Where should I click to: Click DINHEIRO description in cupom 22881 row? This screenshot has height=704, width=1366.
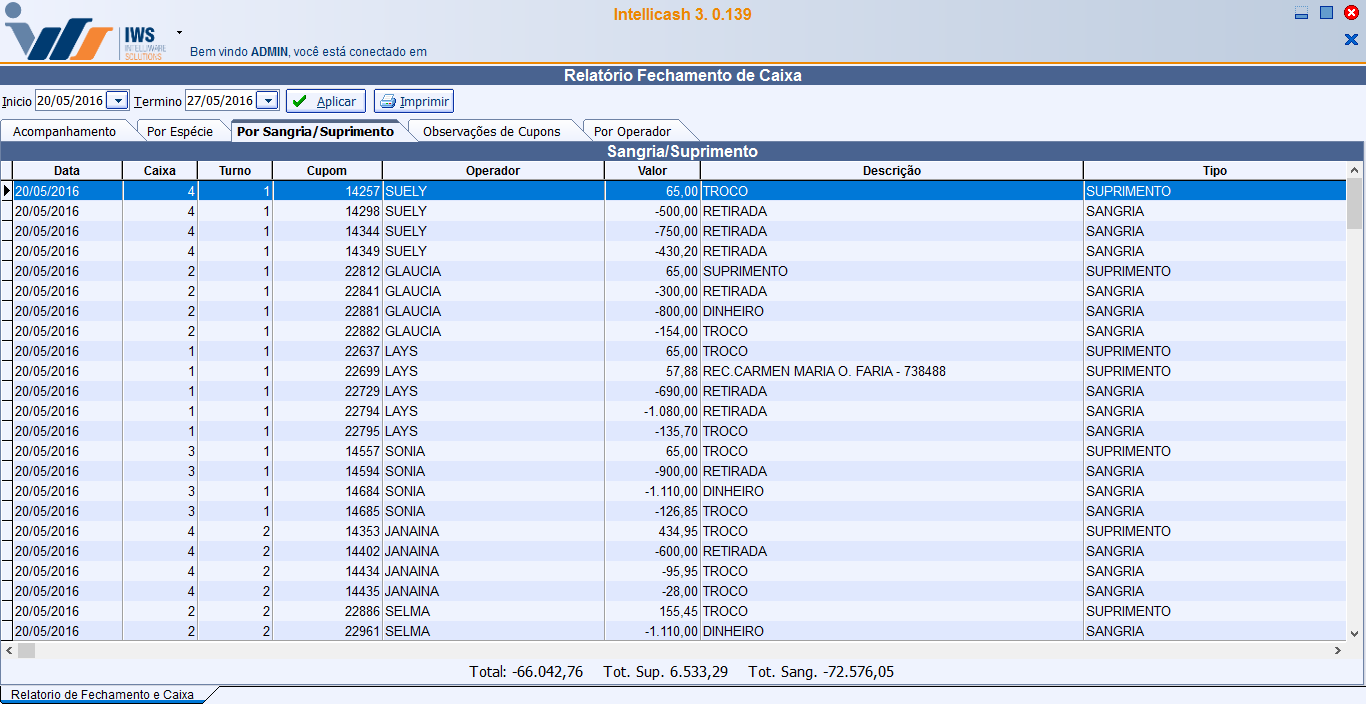click(733, 311)
